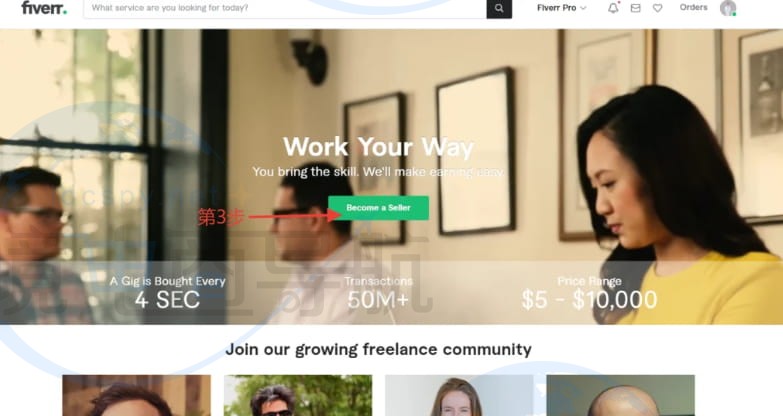Click the Become a Seller button
Image resolution: width=783 pixels, height=416 pixels.
click(x=379, y=208)
